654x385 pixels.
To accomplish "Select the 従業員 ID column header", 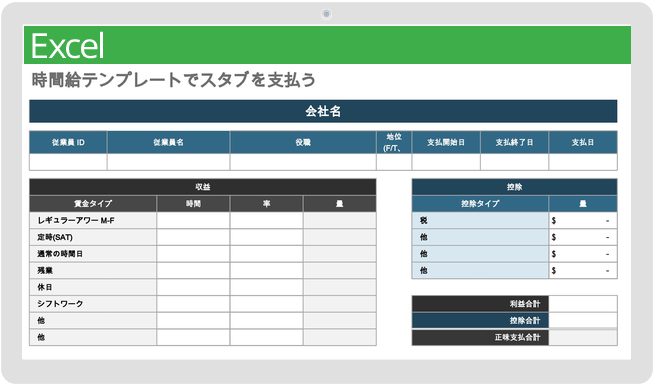I will (68, 142).
